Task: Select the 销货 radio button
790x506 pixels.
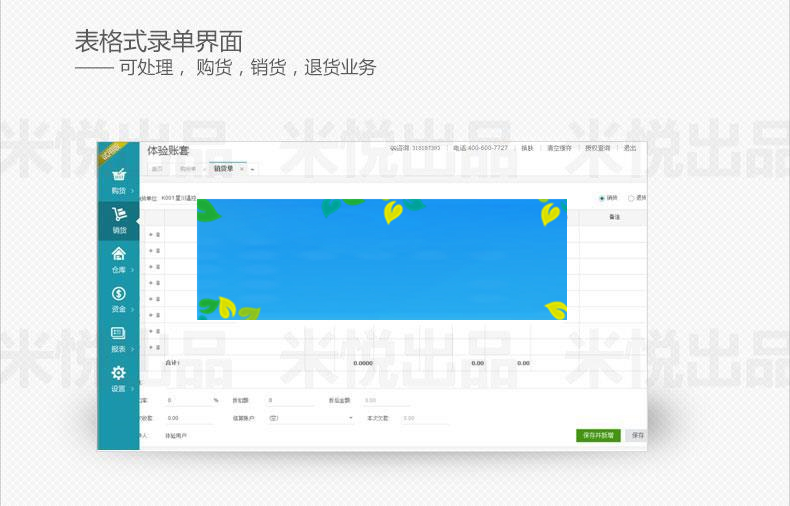Action: pyautogui.click(x=602, y=198)
